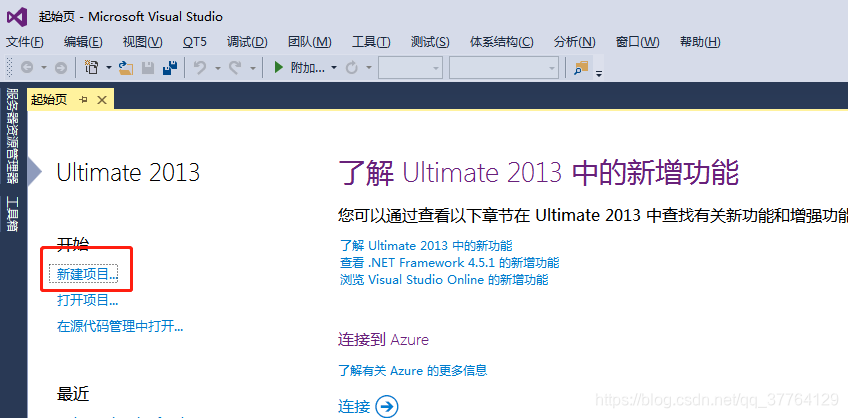
Task: Expand the 附加 debug target dropdown arrow
Action: pos(334,68)
